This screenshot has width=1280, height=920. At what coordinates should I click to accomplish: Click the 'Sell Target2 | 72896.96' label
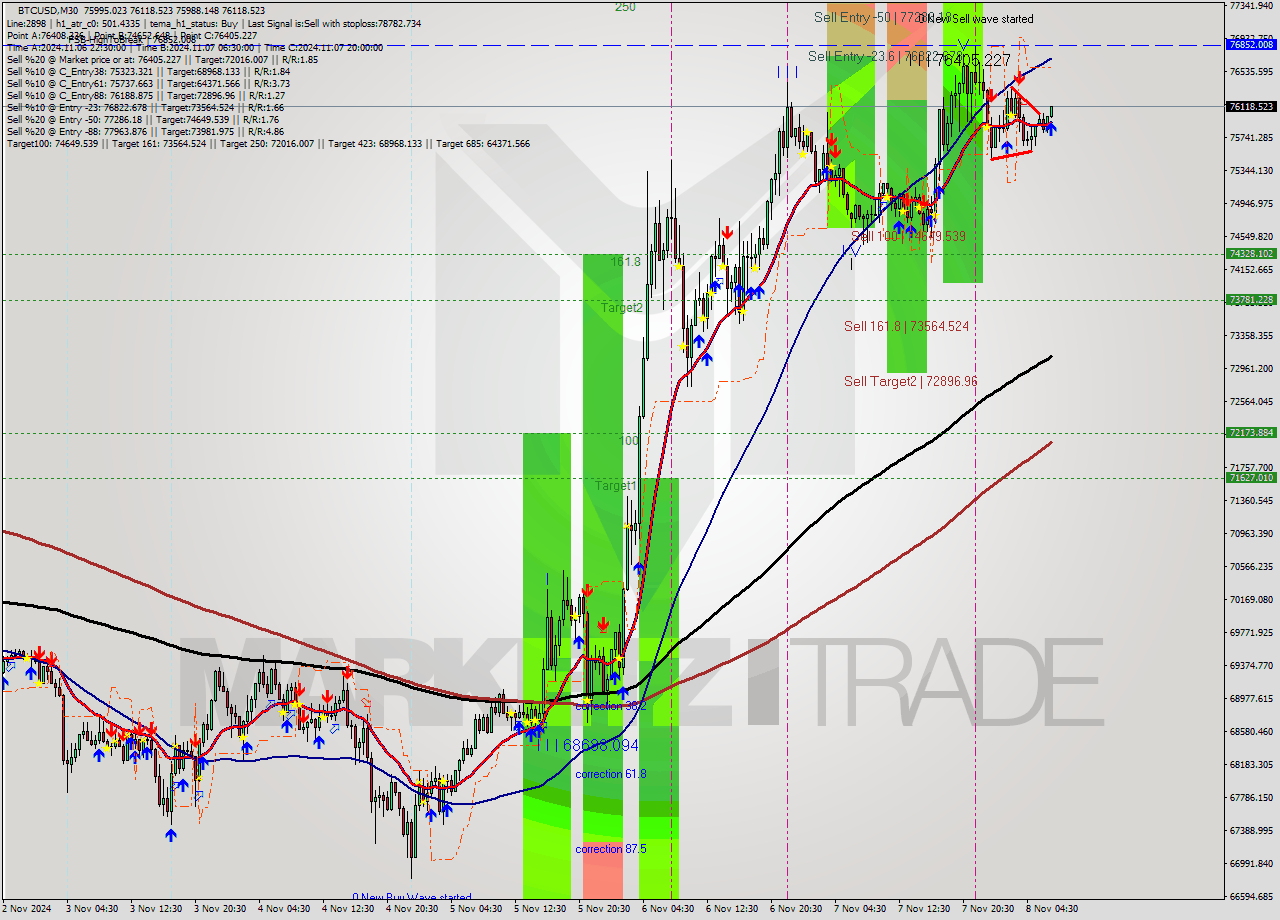tap(910, 381)
